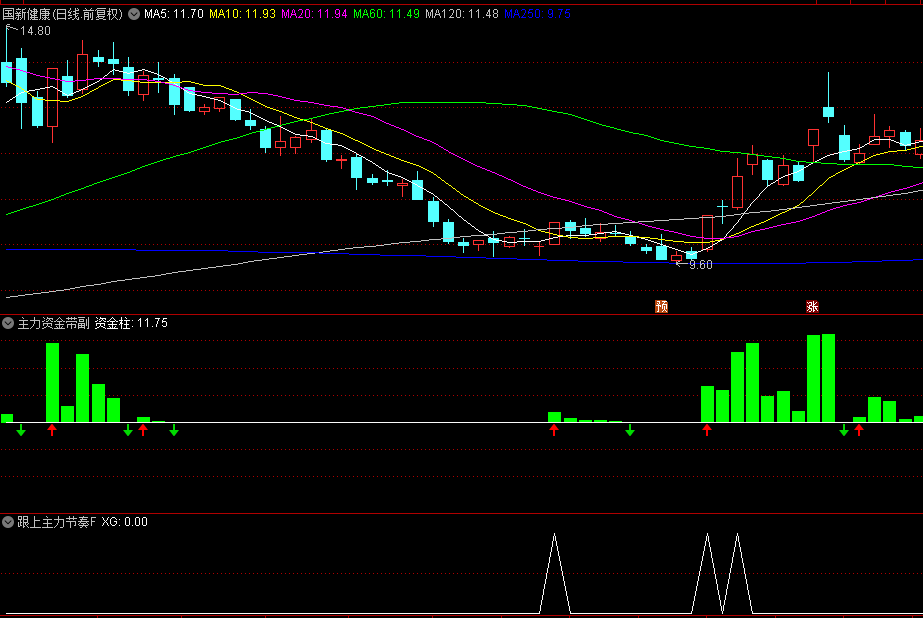
Task: Click the red 涨 event marker
Action: pyautogui.click(x=812, y=306)
